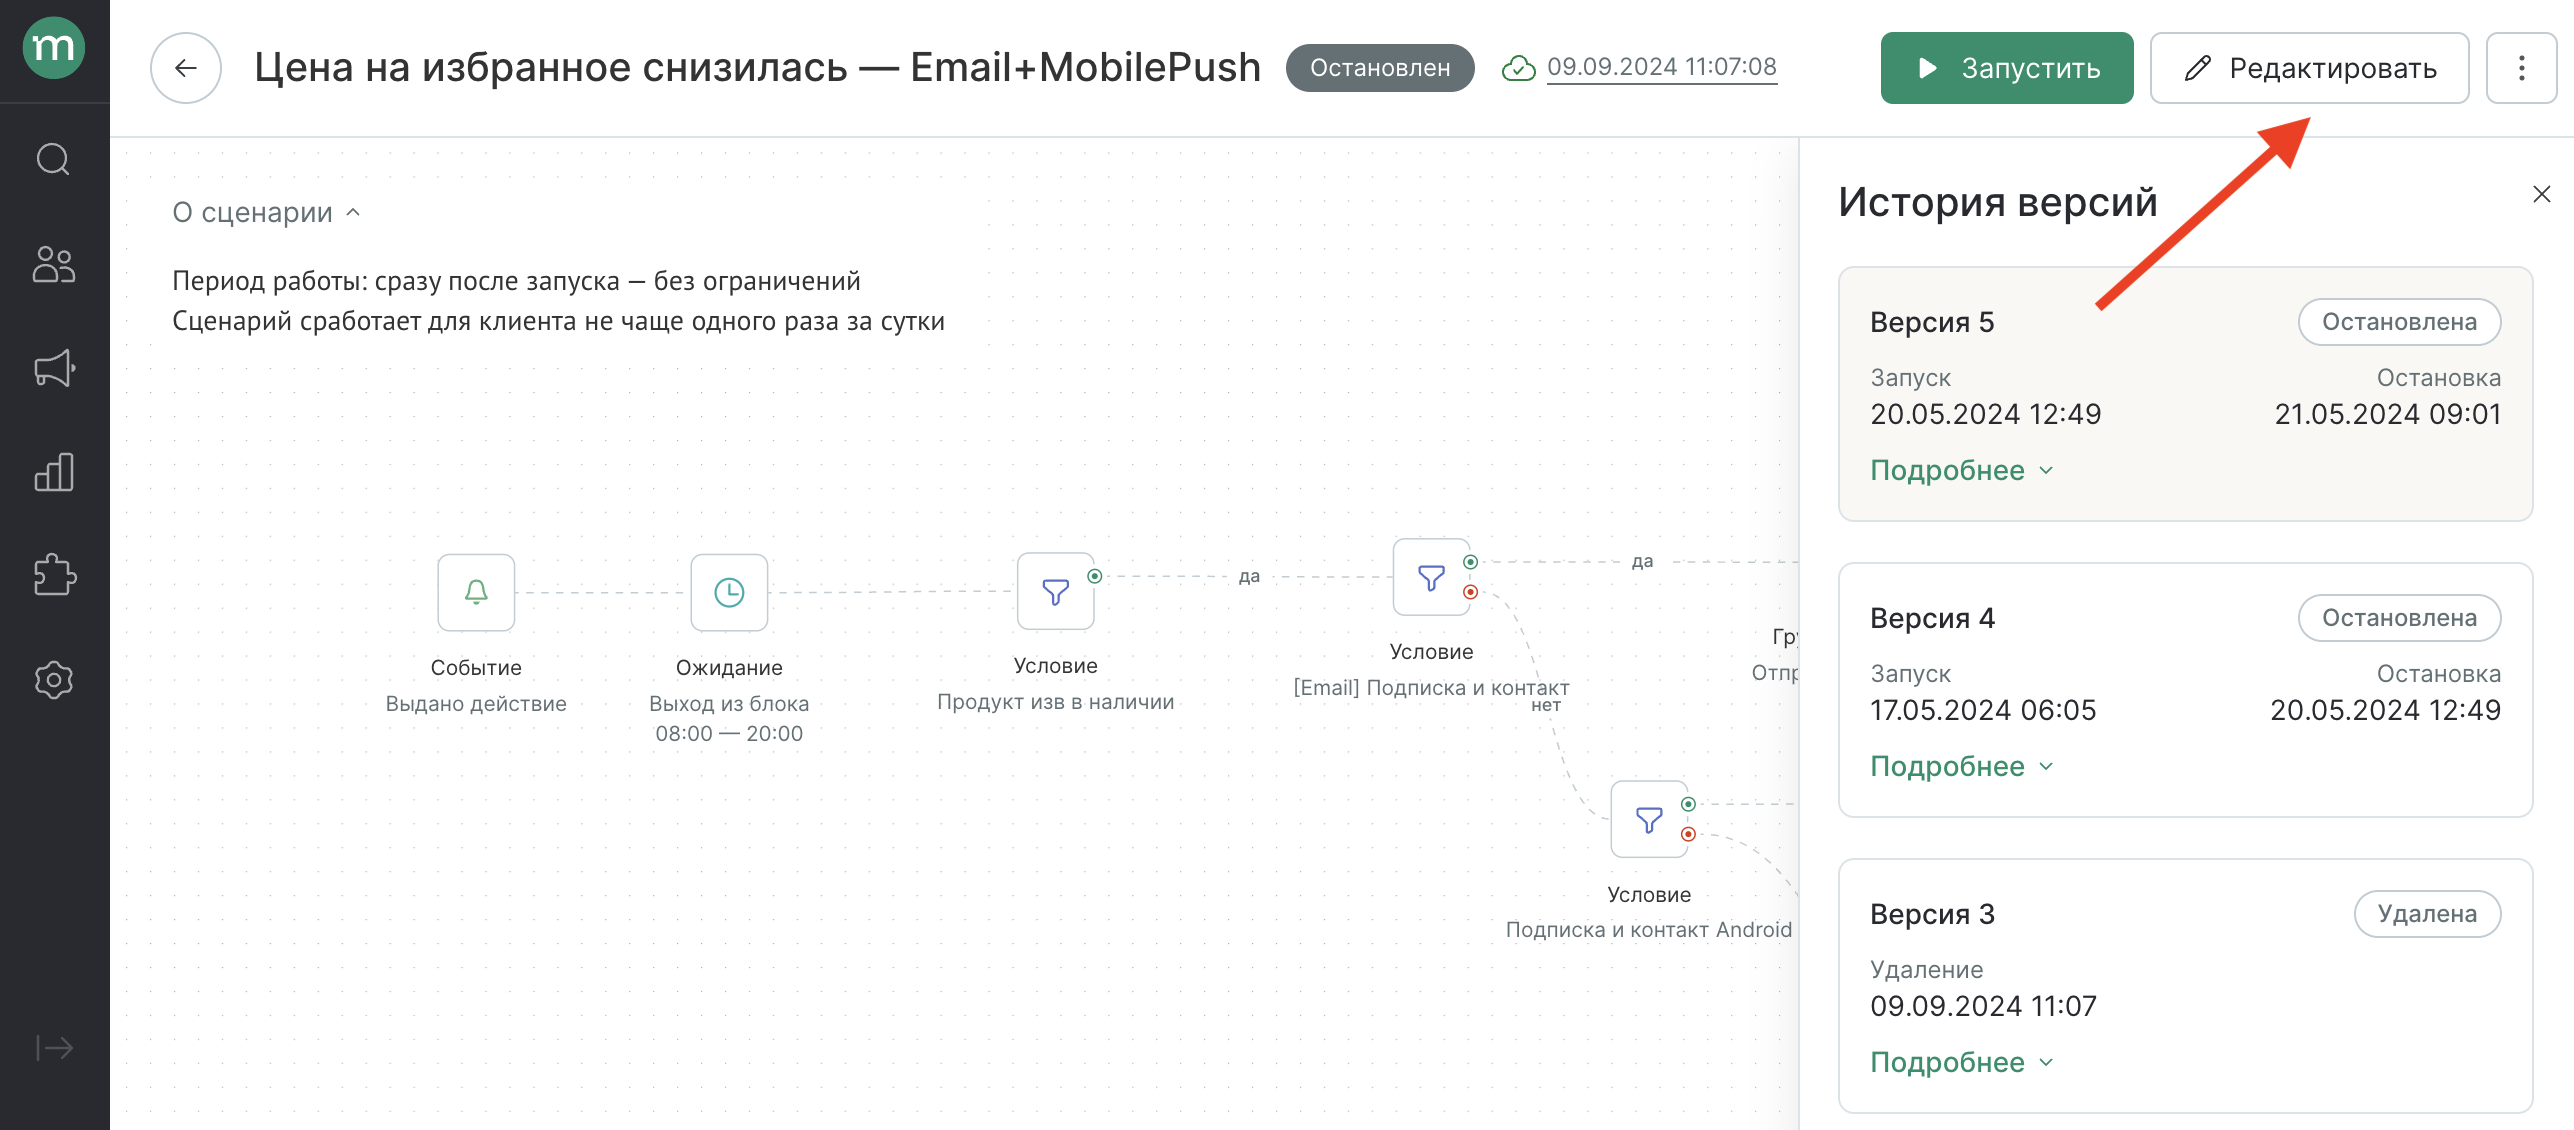Image resolution: width=2574 pixels, height=1130 pixels.
Task: Select the Android subscription condition block
Action: coord(1649,819)
